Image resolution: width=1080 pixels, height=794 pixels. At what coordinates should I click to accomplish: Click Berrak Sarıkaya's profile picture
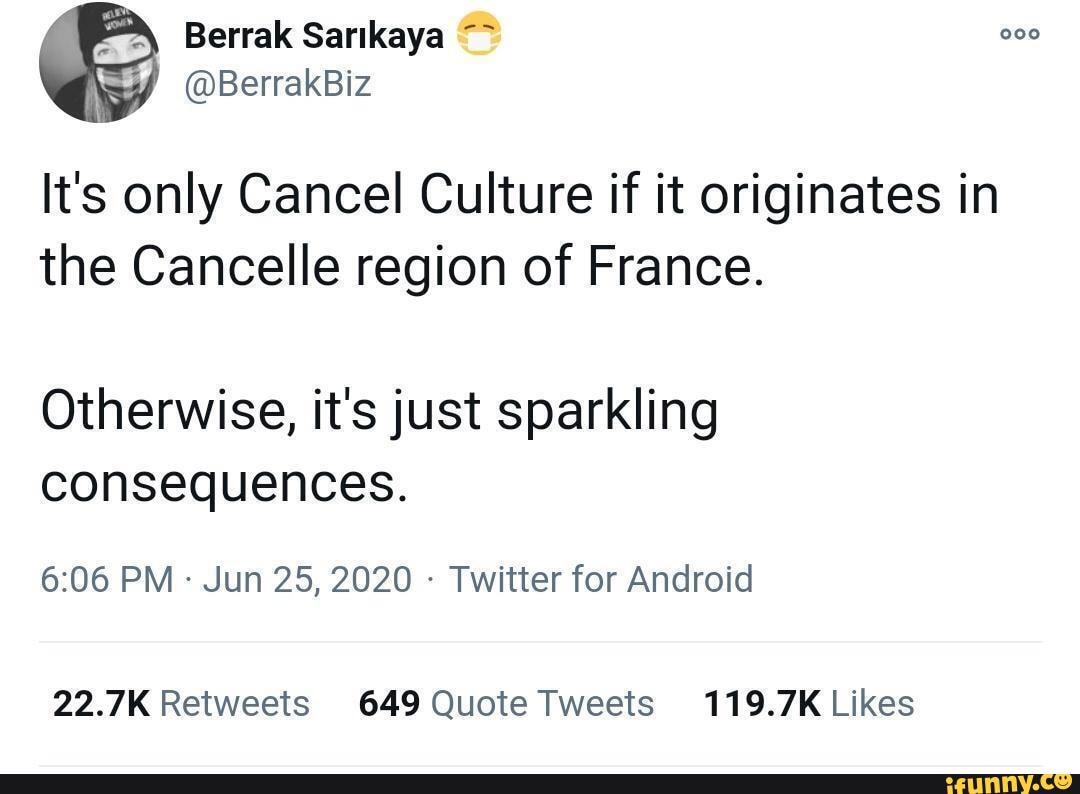click(x=99, y=62)
